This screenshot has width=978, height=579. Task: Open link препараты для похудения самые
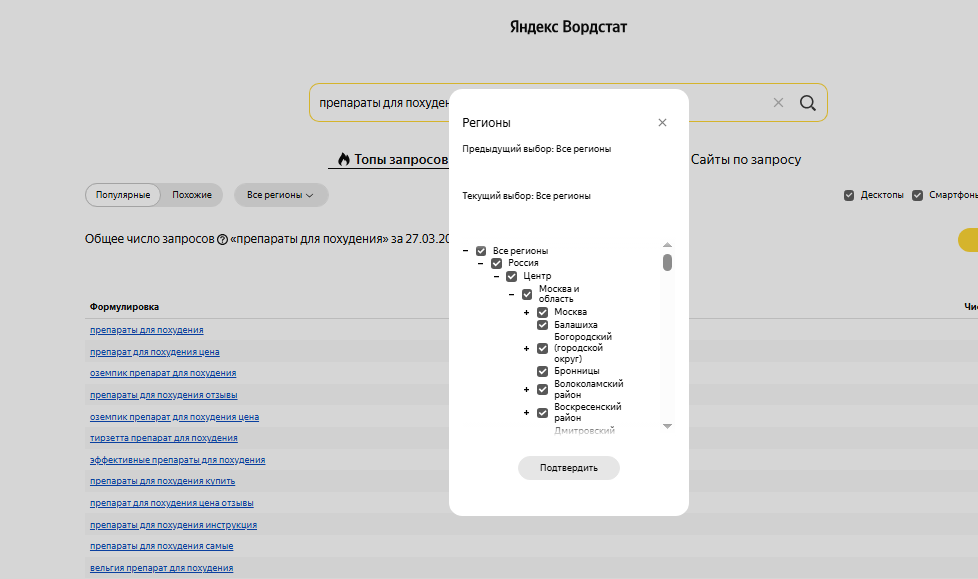tap(162, 546)
